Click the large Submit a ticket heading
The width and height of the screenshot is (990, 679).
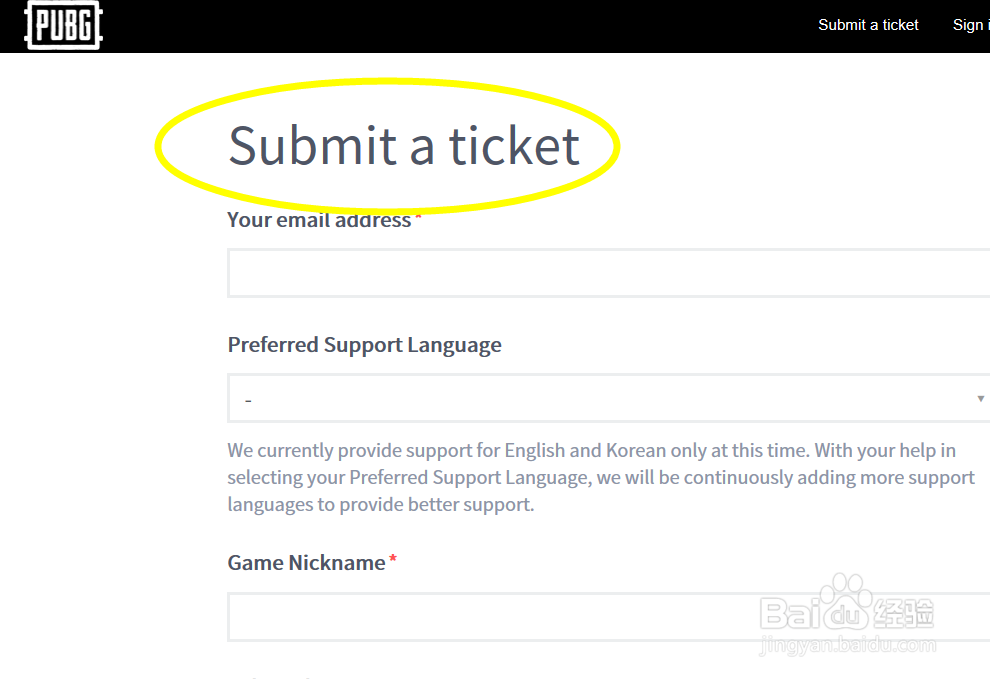click(x=403, y=146)
